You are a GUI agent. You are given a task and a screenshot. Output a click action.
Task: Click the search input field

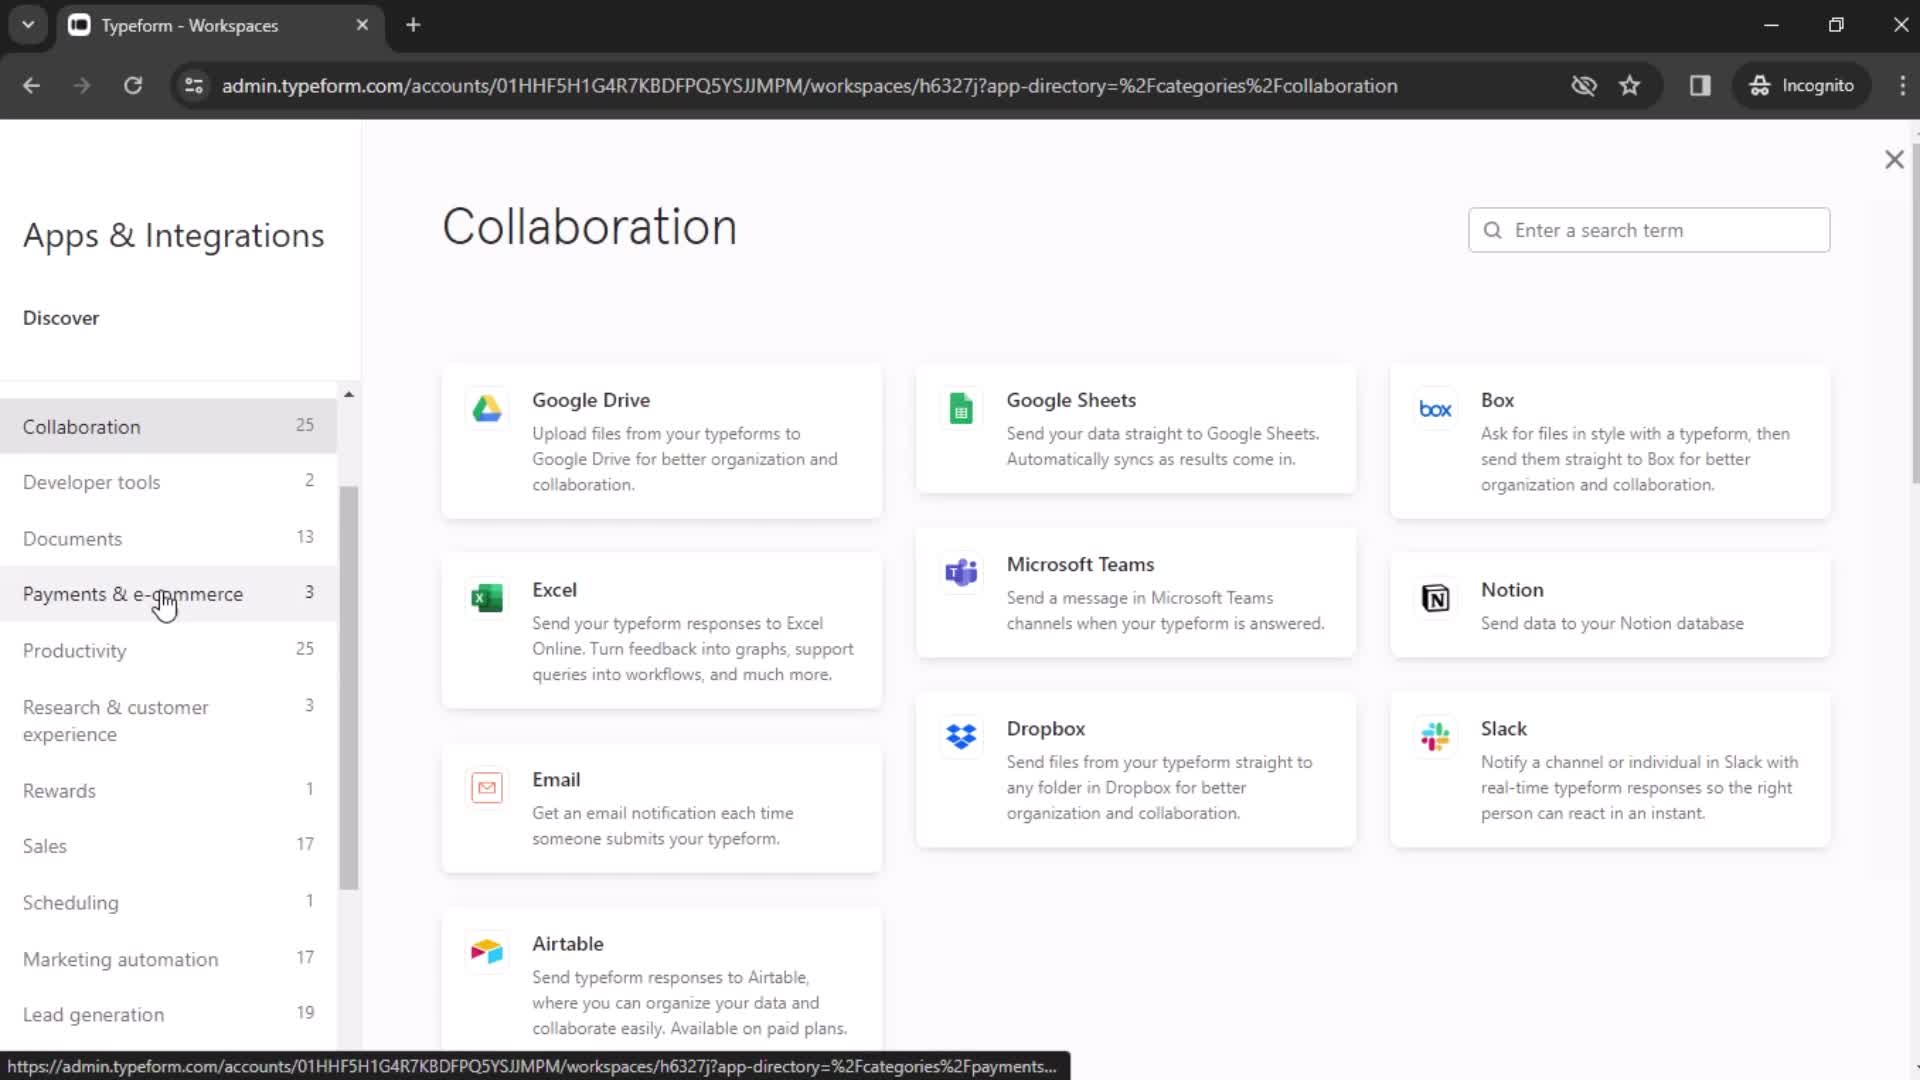pyautogui.click(x=1652, y=229)
